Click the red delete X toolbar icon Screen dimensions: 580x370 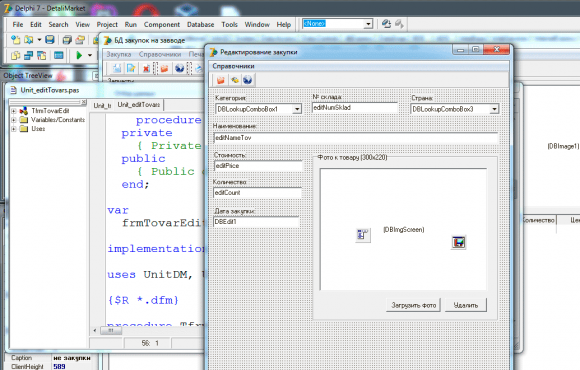[x=146, y=68]
